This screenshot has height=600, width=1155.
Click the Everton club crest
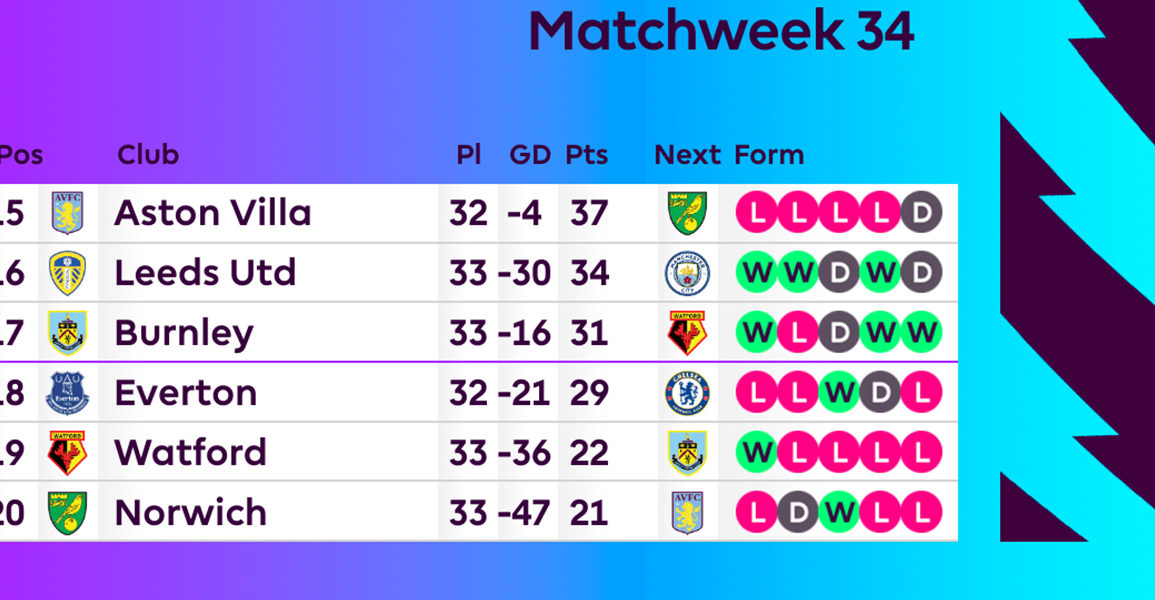67,393
